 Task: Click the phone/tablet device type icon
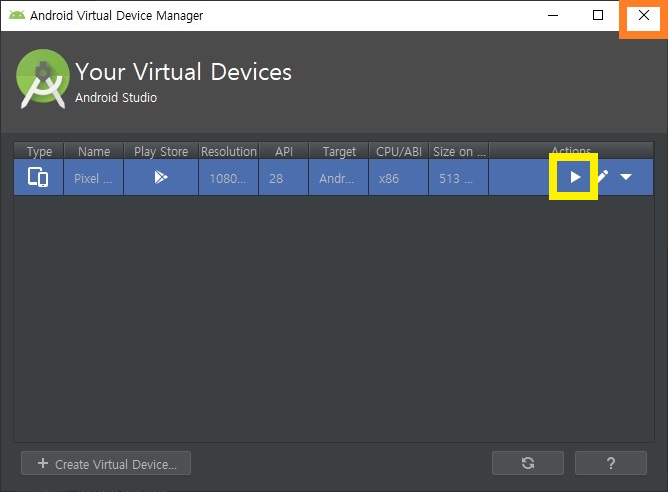coord(38,177)
